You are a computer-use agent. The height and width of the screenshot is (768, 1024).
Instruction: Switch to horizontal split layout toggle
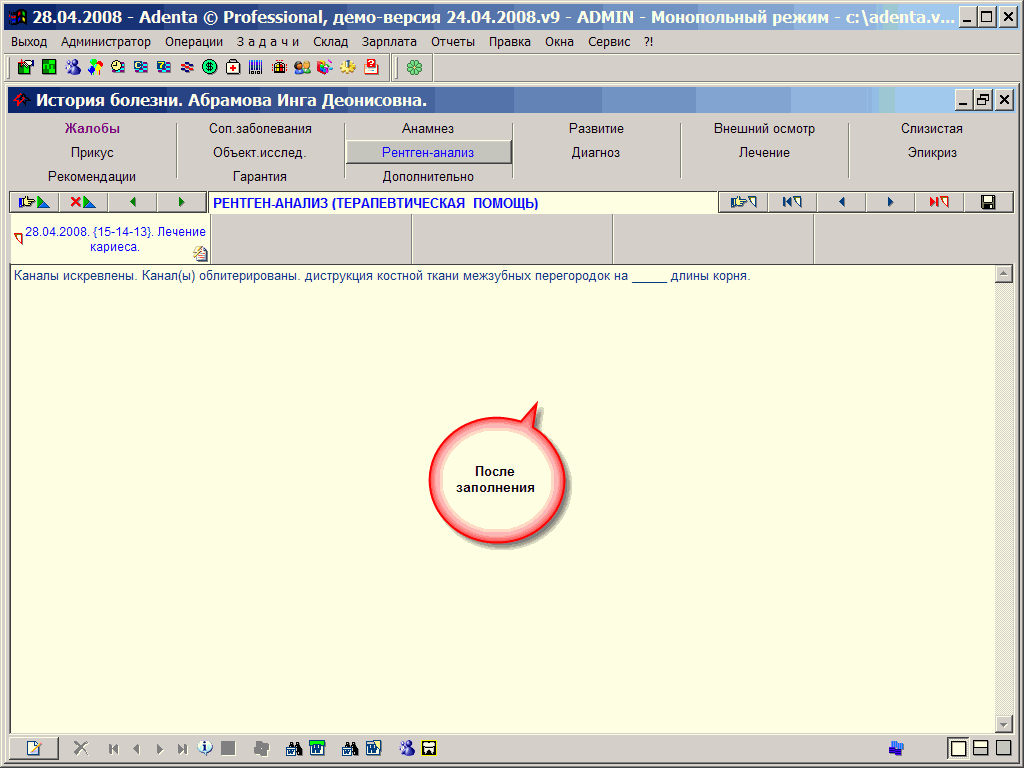coord(981,748)
